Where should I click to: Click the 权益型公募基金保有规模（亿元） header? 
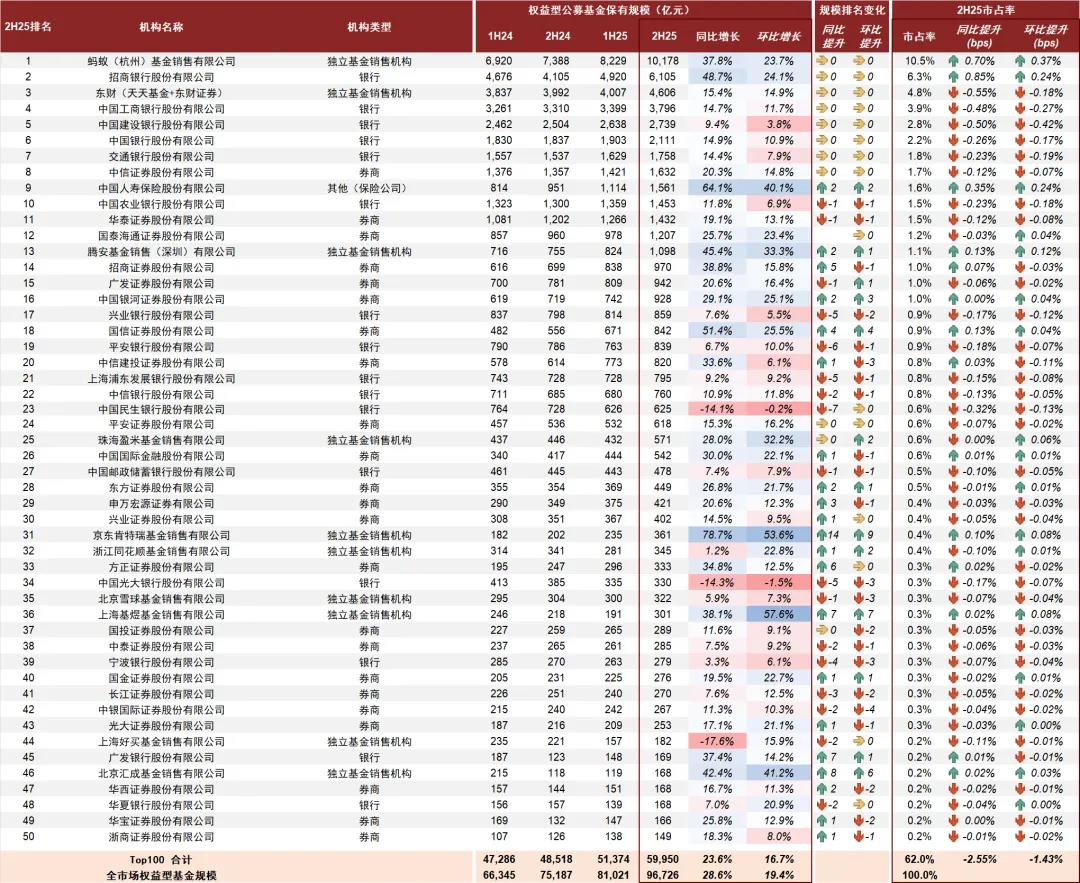pos(609,10)
